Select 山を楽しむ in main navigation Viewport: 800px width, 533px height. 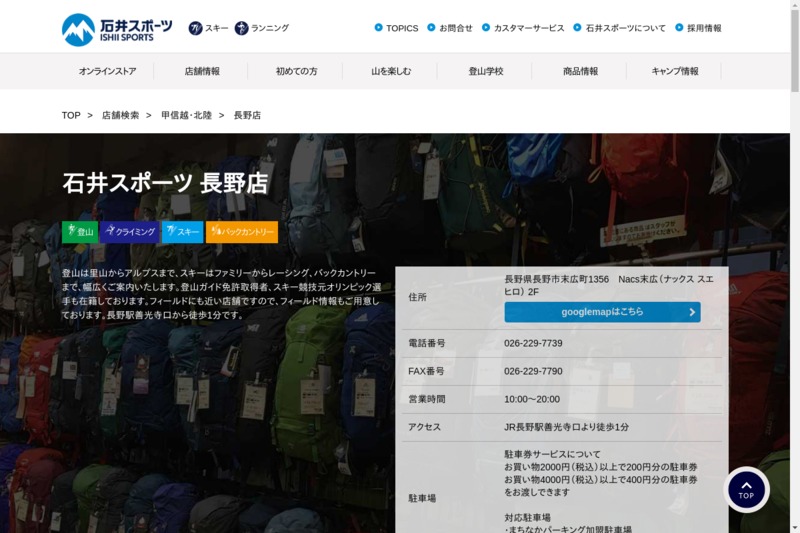click(391, 71)
